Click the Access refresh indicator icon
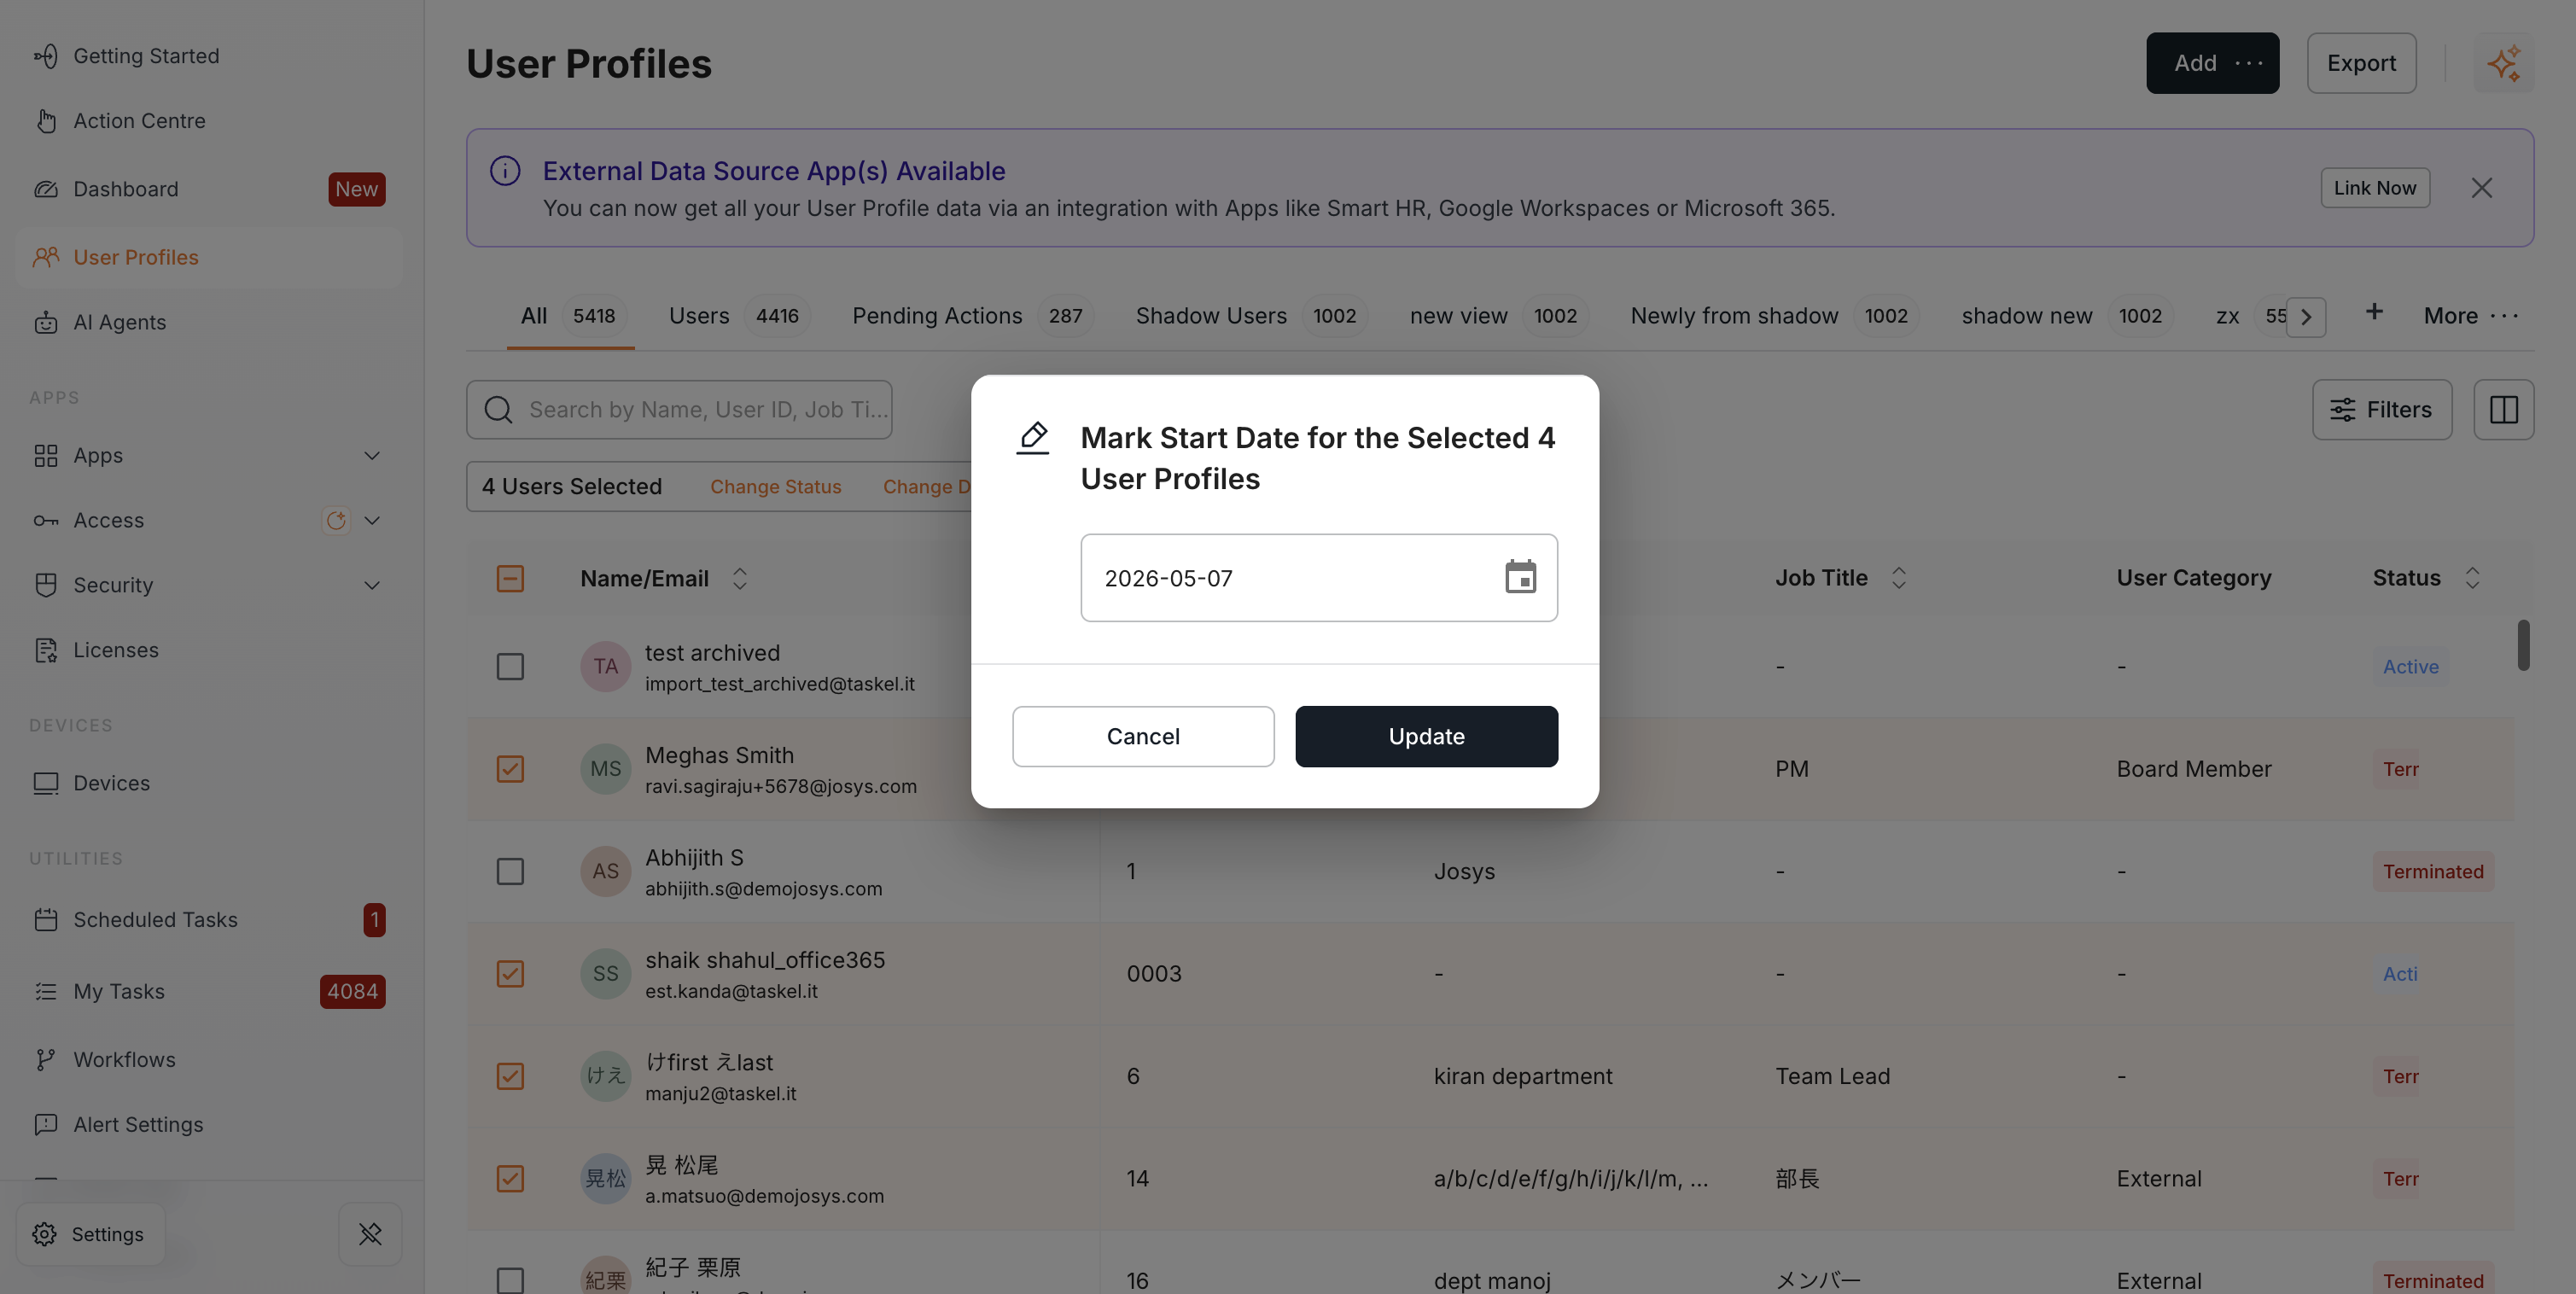2576x1294 pixels. (336, 520)
